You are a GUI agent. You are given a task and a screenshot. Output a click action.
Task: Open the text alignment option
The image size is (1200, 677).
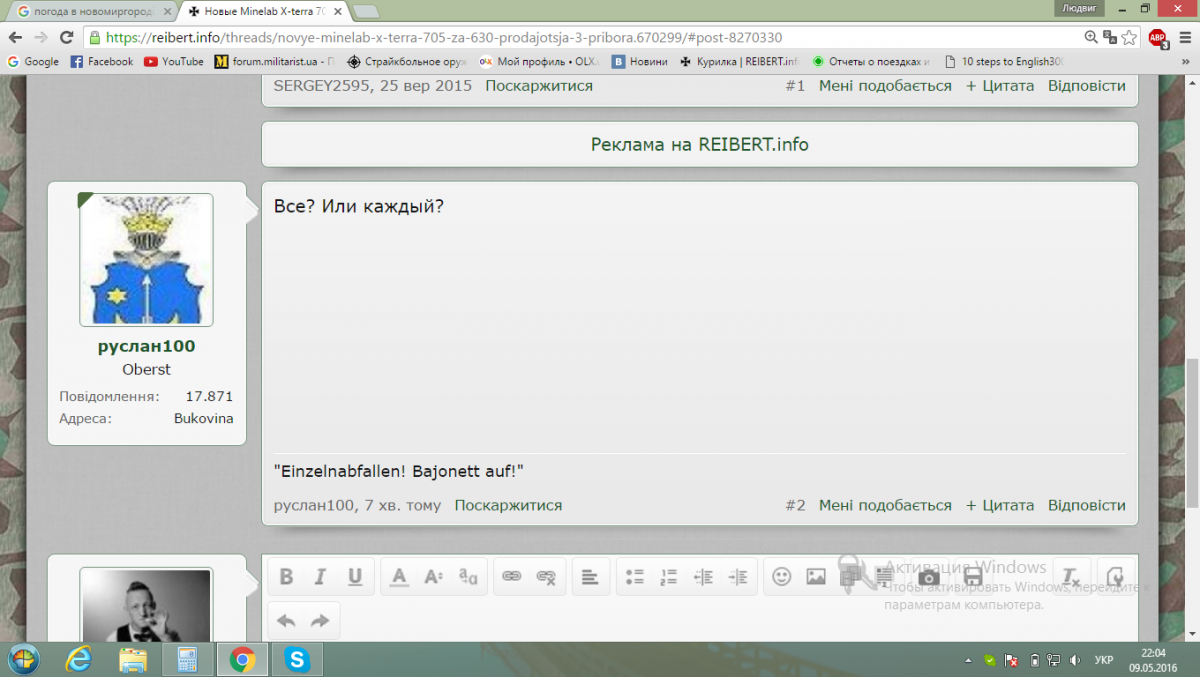(590, 577)
